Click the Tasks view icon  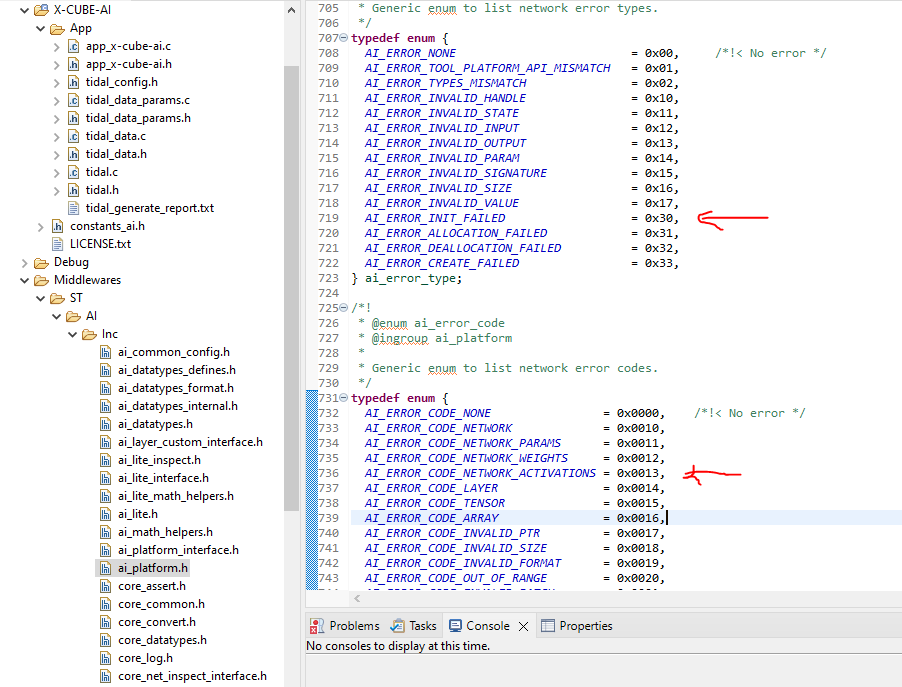pyautogui.click(x=397, y=626)
